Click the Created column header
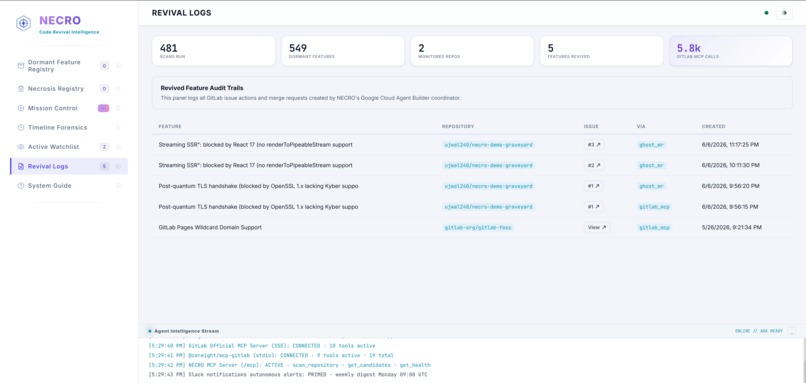The image size is (806, 383). [x=713, y=126]
